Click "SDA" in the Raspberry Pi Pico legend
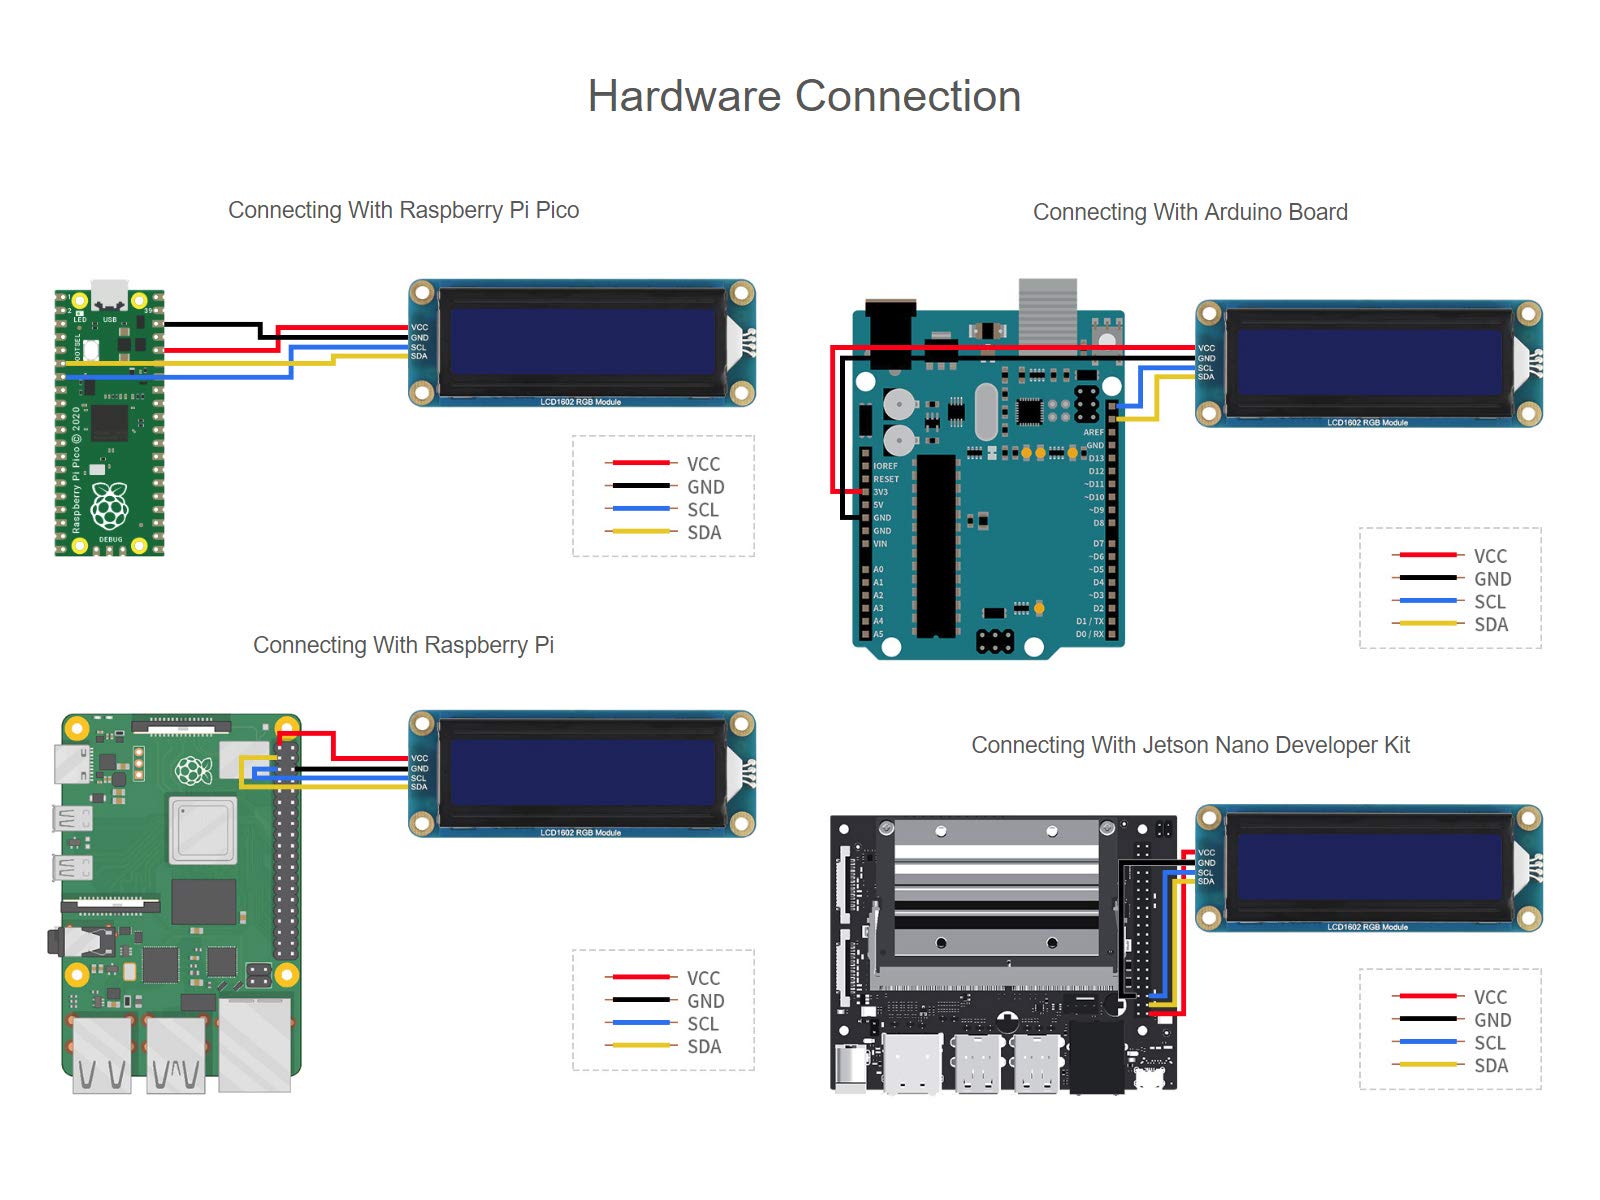Image resolution: width=1600 pixels, height=1200 pixels. tap(704, 533)
